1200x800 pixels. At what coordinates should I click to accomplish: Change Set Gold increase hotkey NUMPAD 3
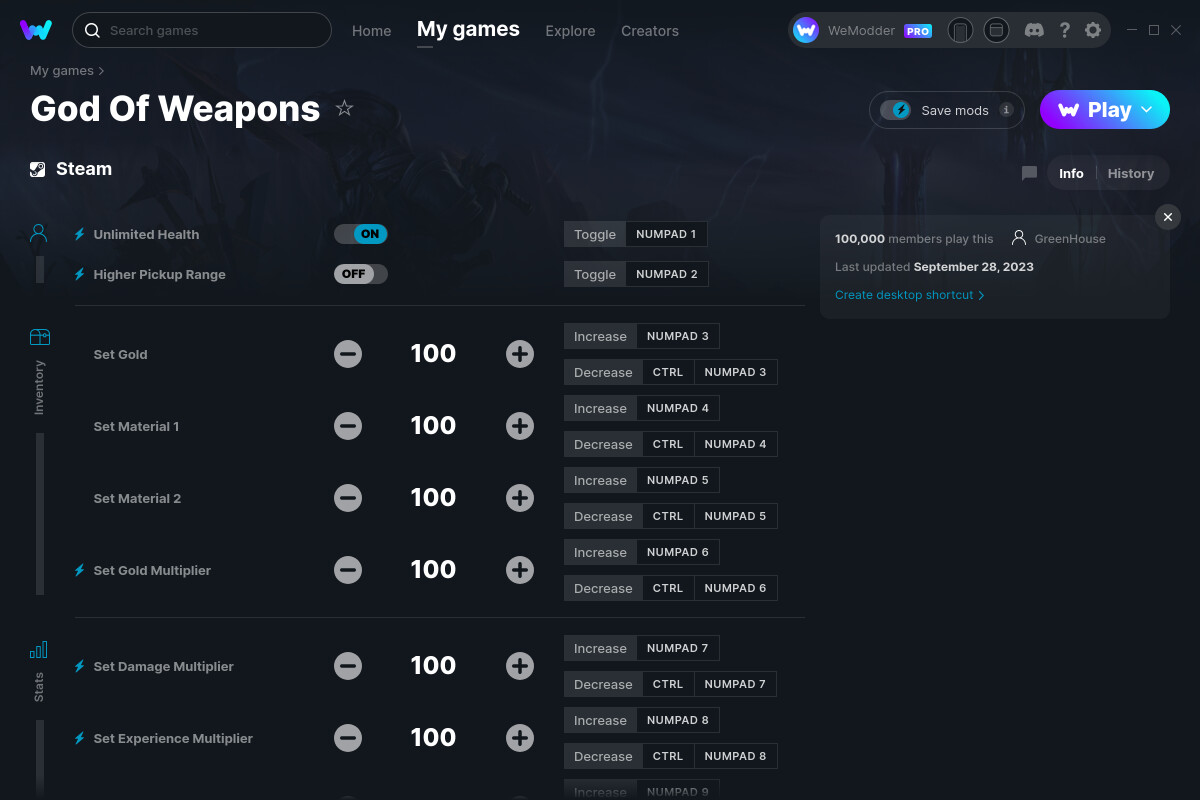(677, 336)
